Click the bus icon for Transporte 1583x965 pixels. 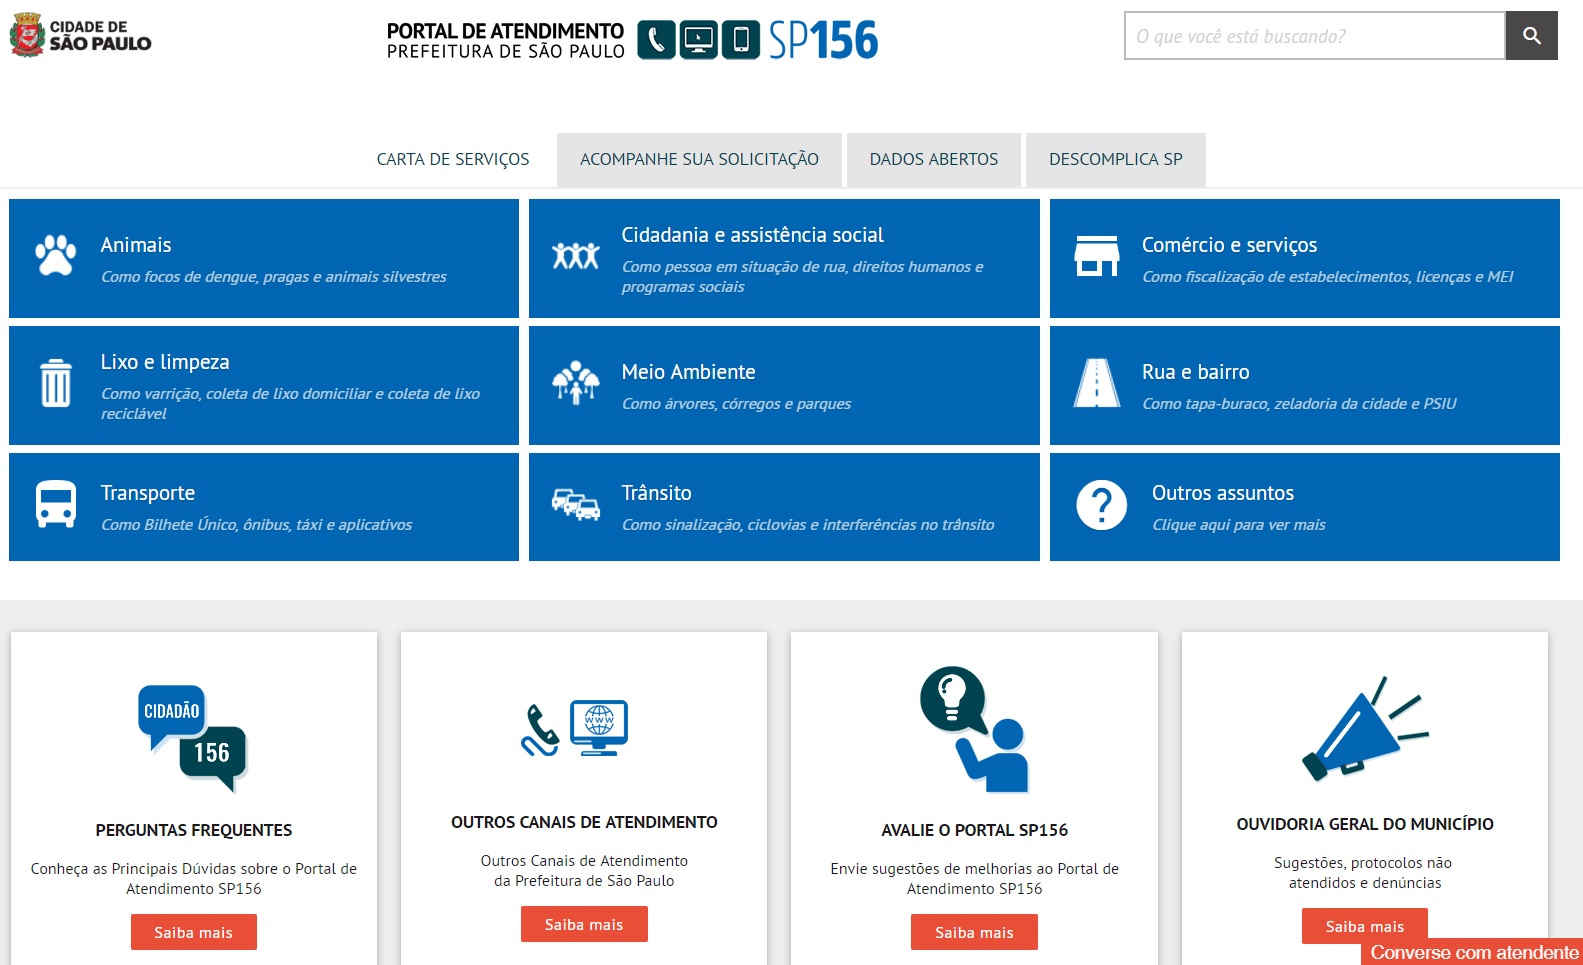point(56,504)
